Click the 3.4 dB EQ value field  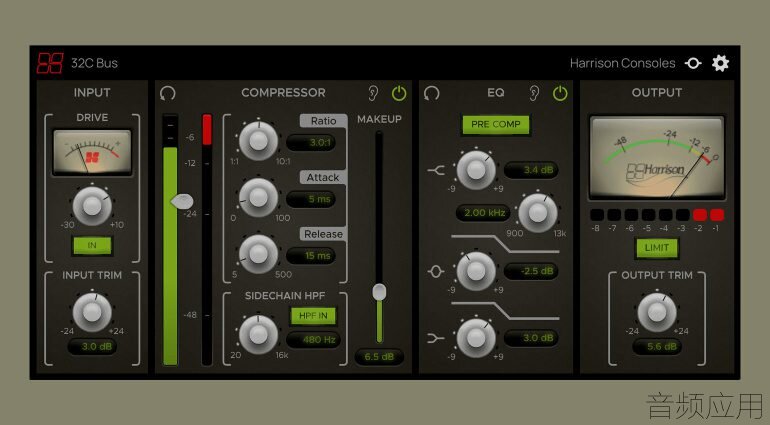click(x=531, y=170)
